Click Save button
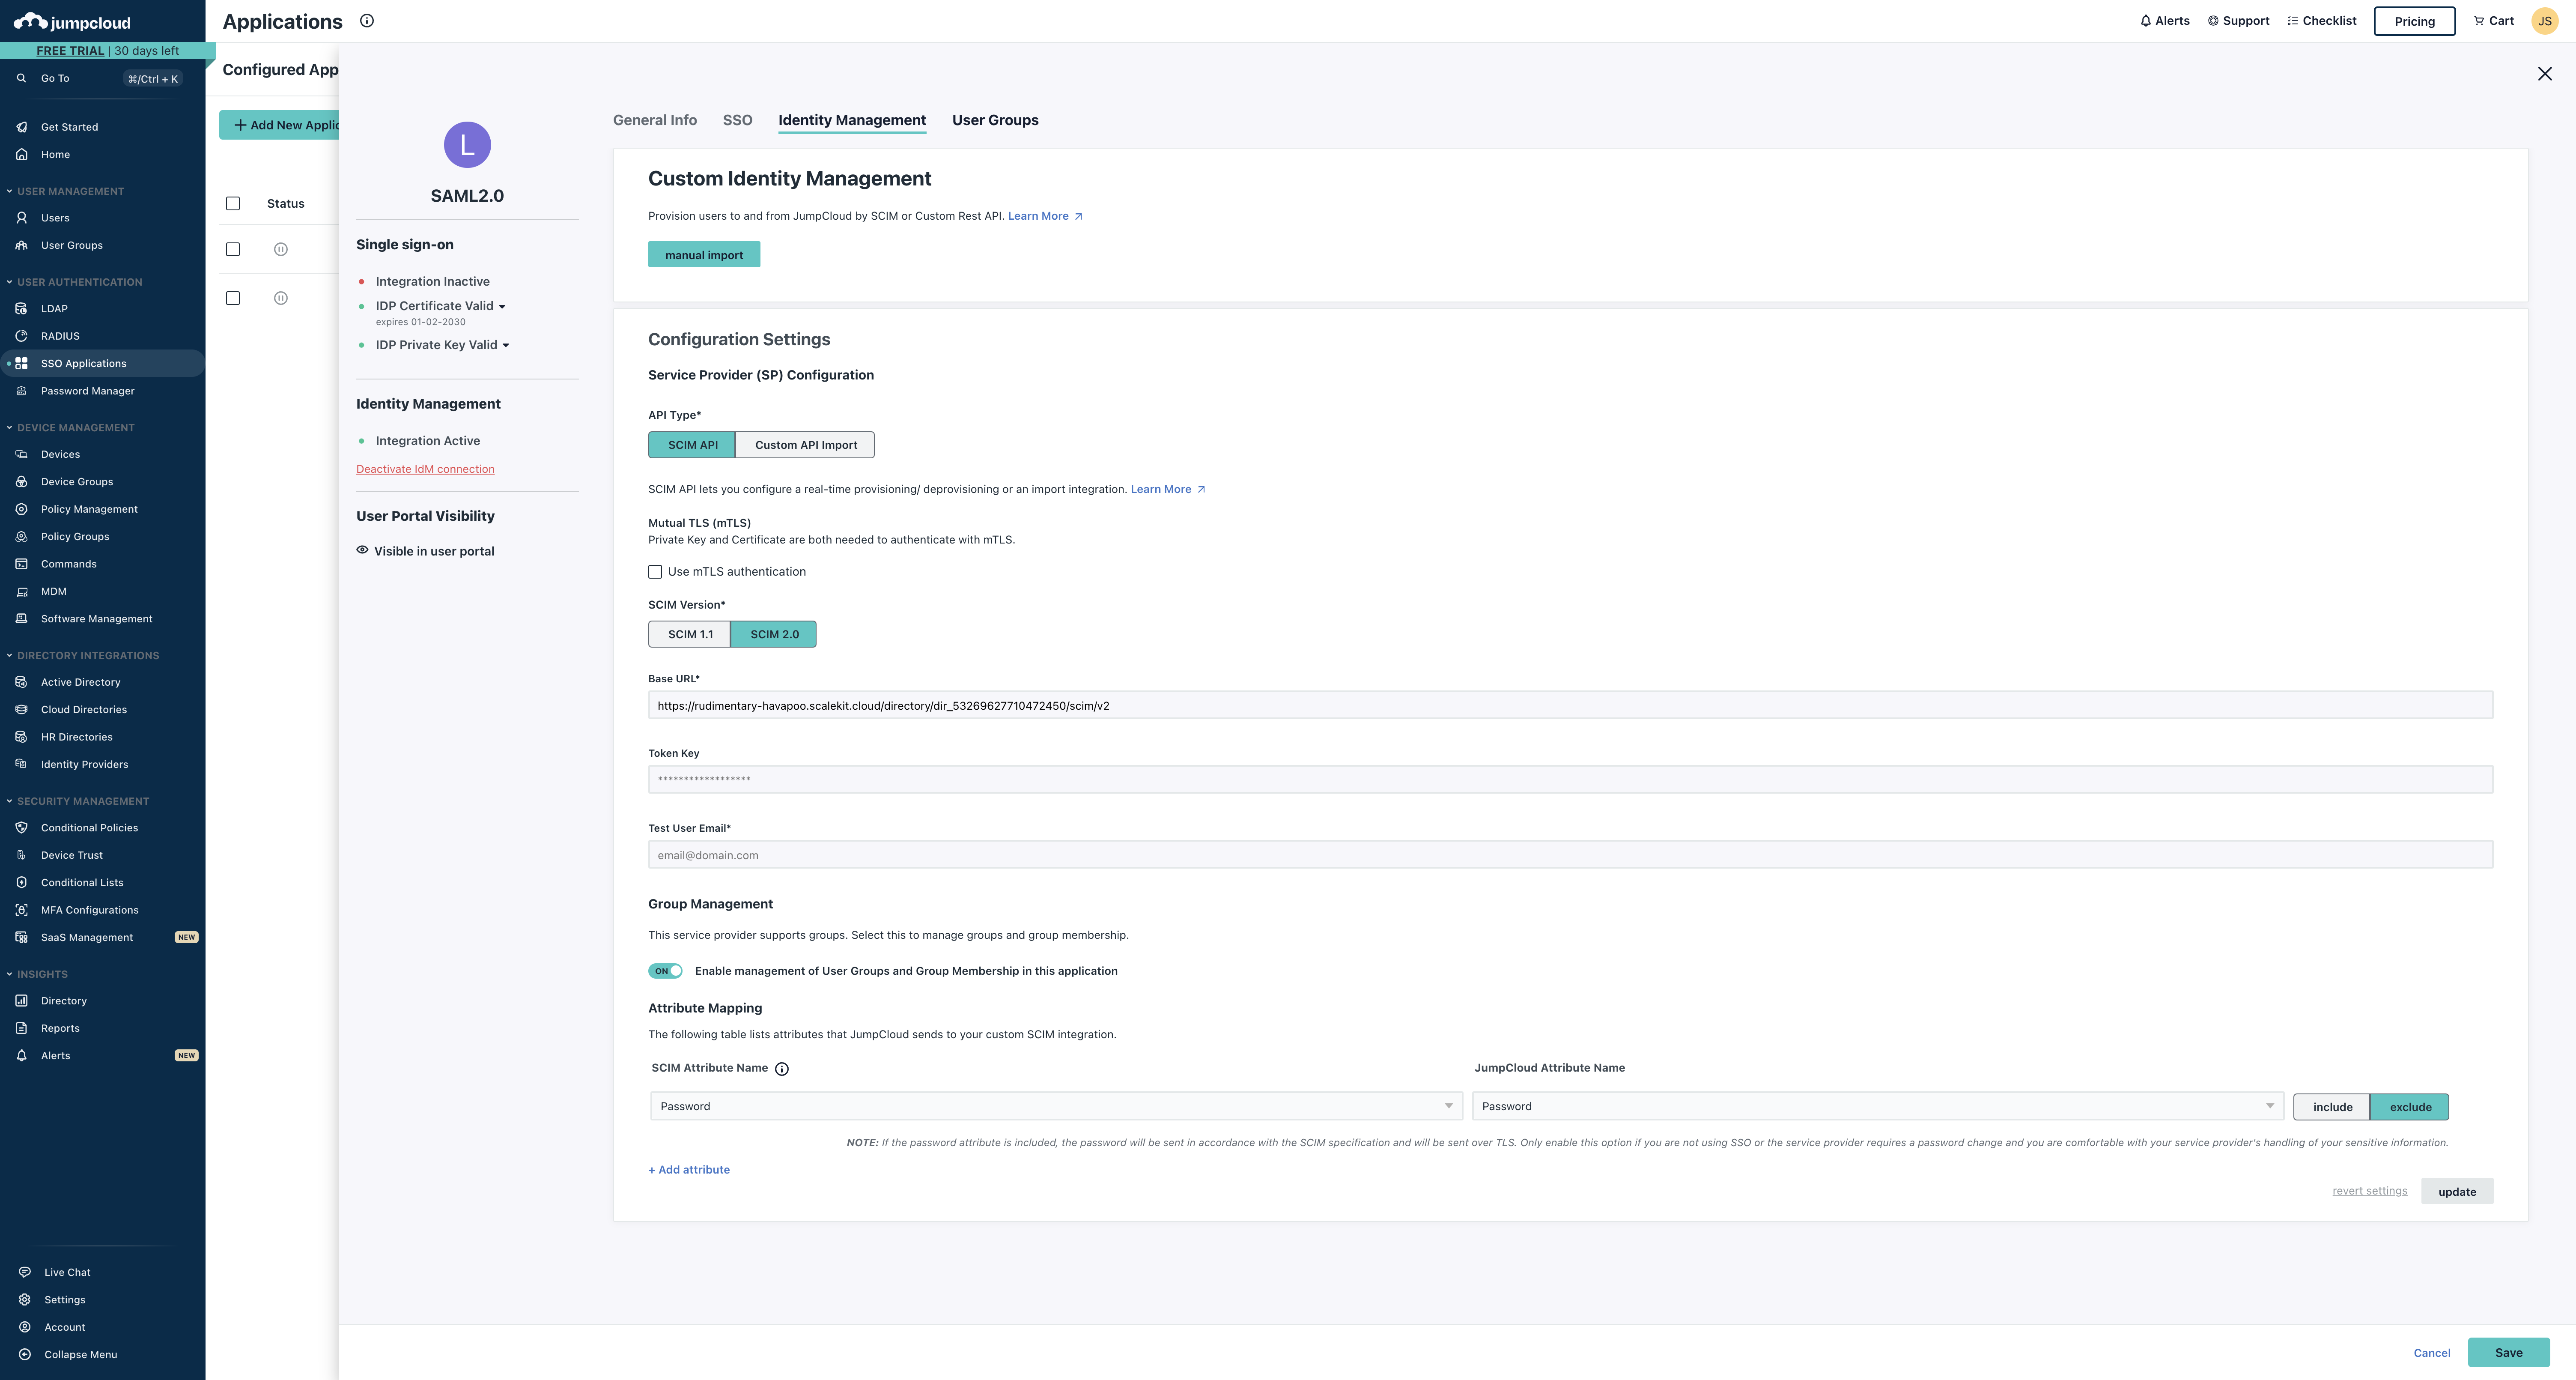Viewport: 2576px width, 1380px height. click(2508, 1353)
